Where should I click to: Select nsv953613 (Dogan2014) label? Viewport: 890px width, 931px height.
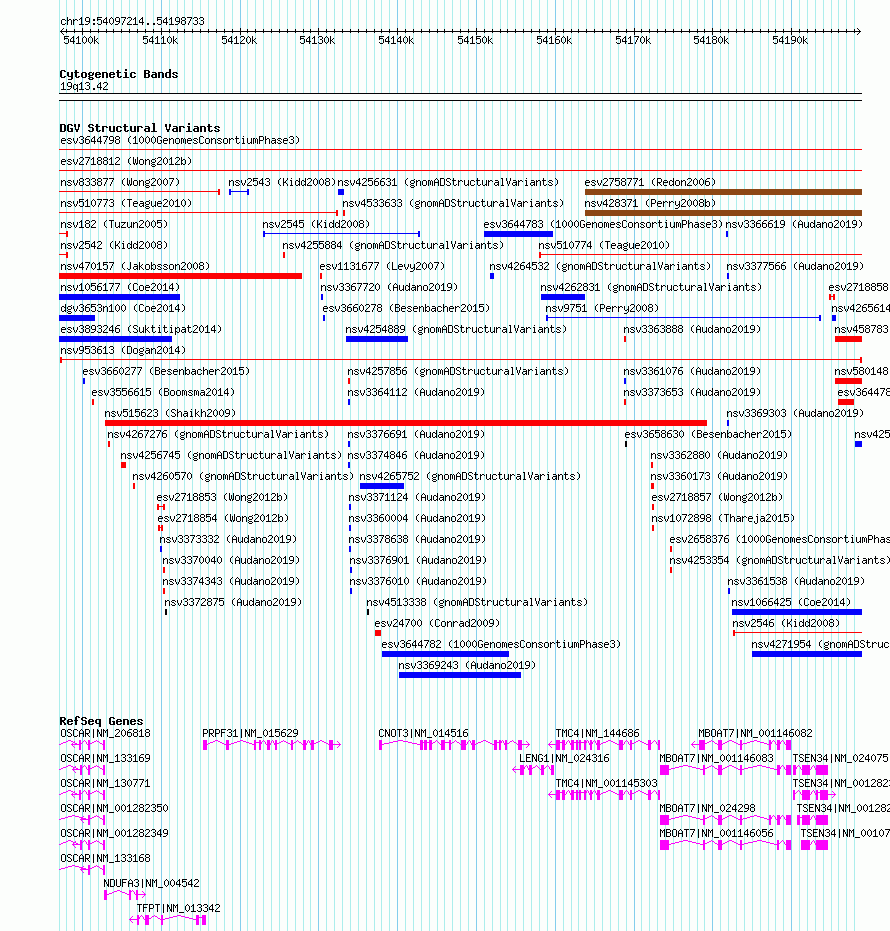point(123,350)
